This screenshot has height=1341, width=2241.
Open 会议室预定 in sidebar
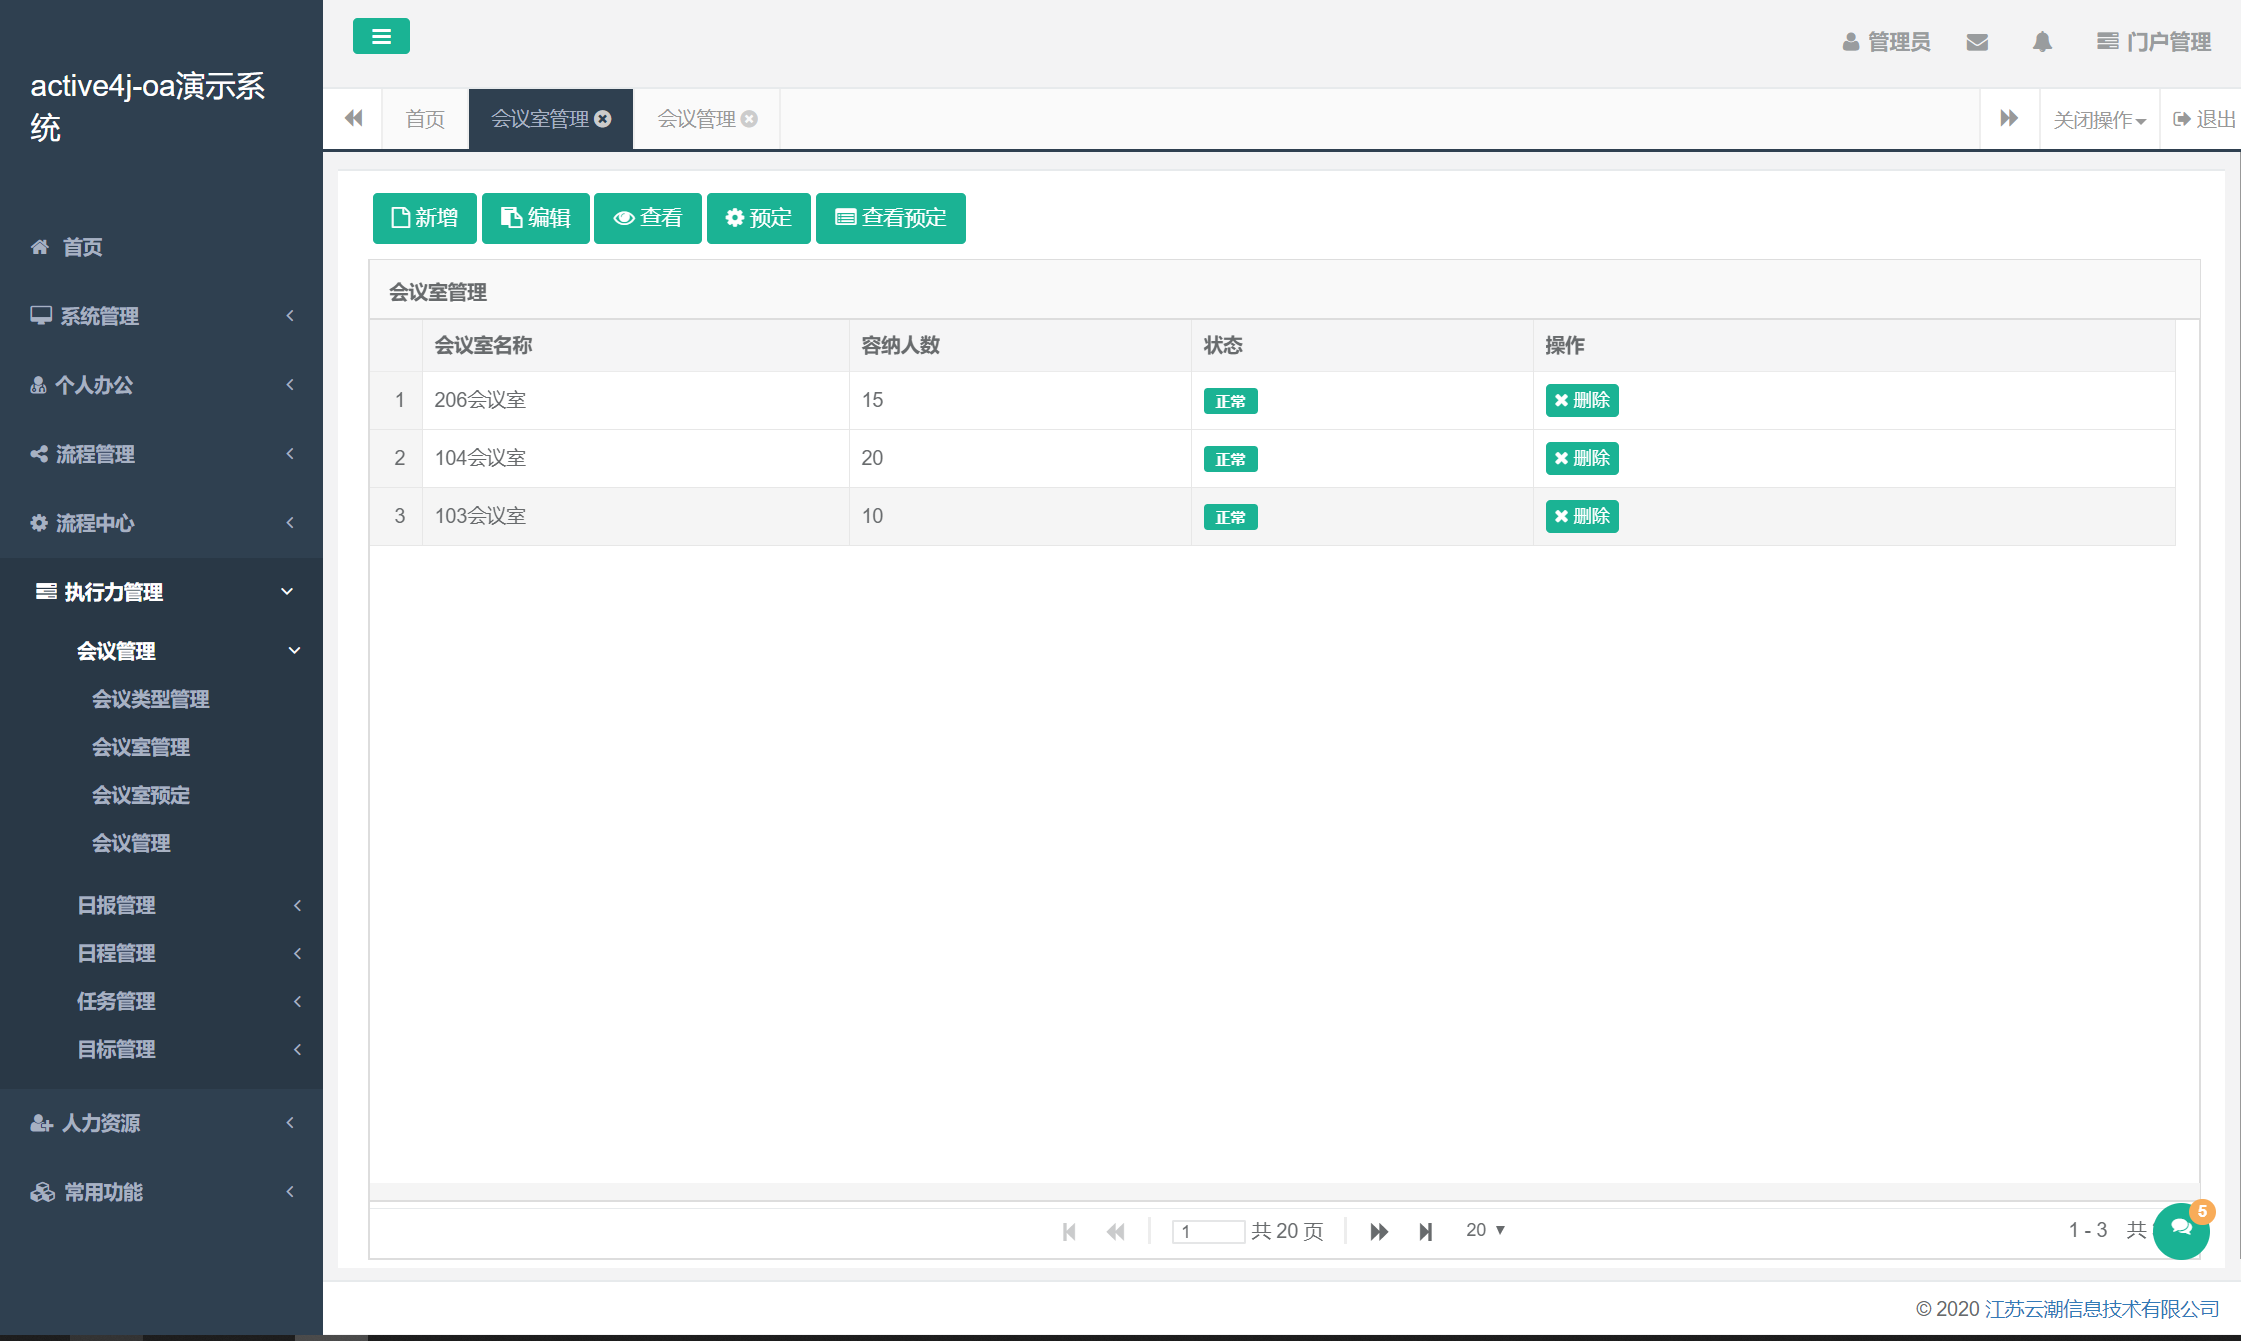[140, 795]
